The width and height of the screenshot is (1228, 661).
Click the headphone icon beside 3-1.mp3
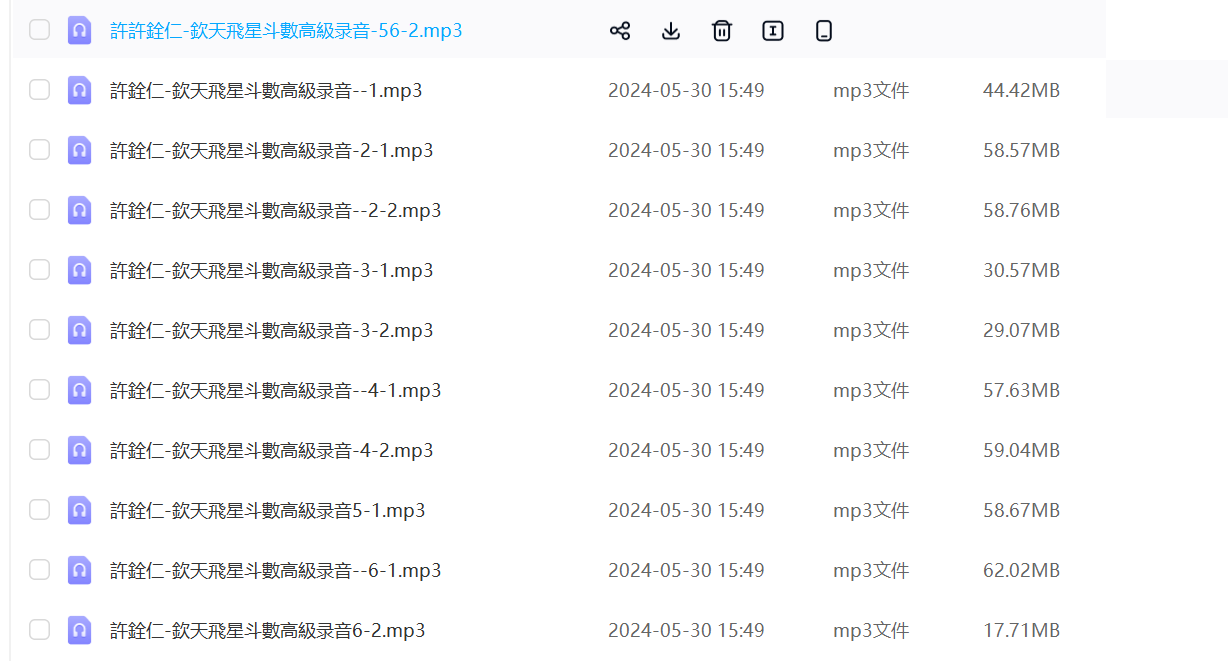pos(79,270)
